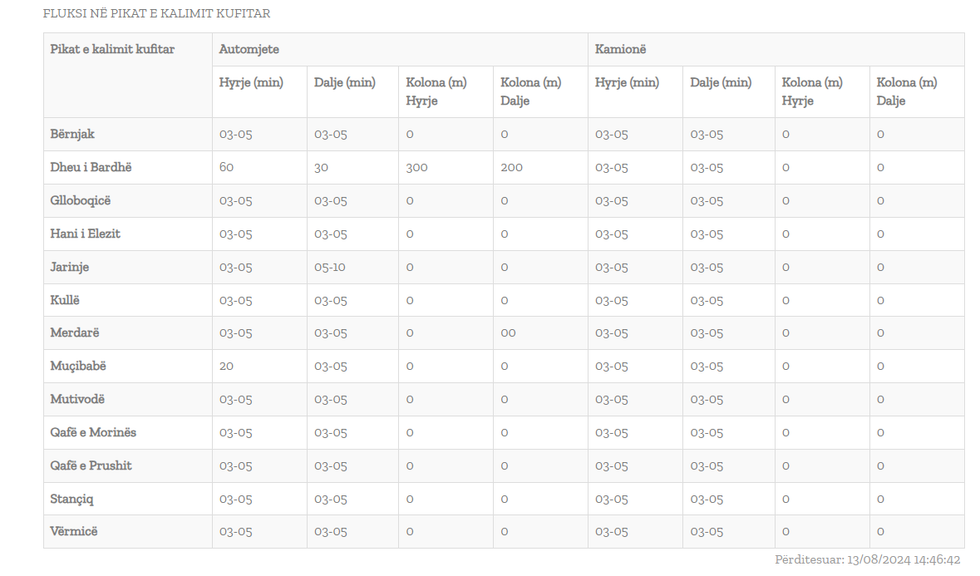Click the Qafë e Morinës row label
The height and width of the screenshot is (576, 980).
pyautogui.click(x=93, y=432)
